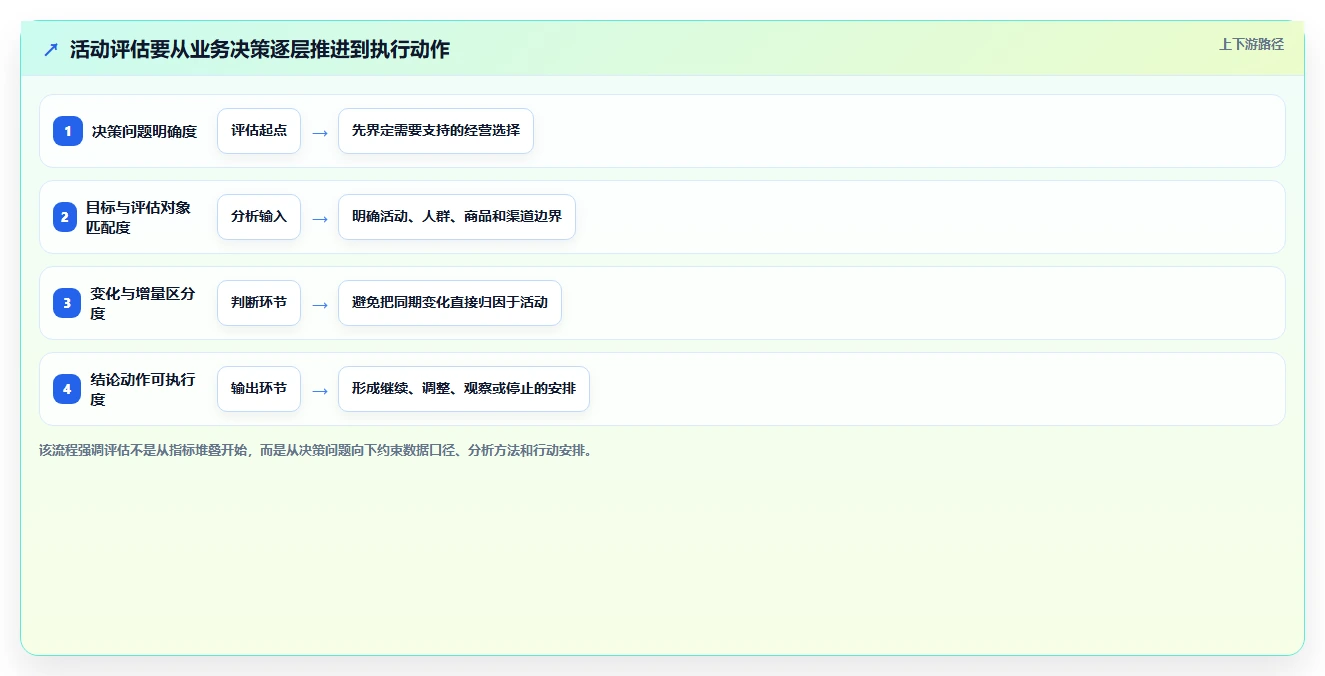Click the number 4 step badge
1325x676 pixels.
tap(68, 389)
